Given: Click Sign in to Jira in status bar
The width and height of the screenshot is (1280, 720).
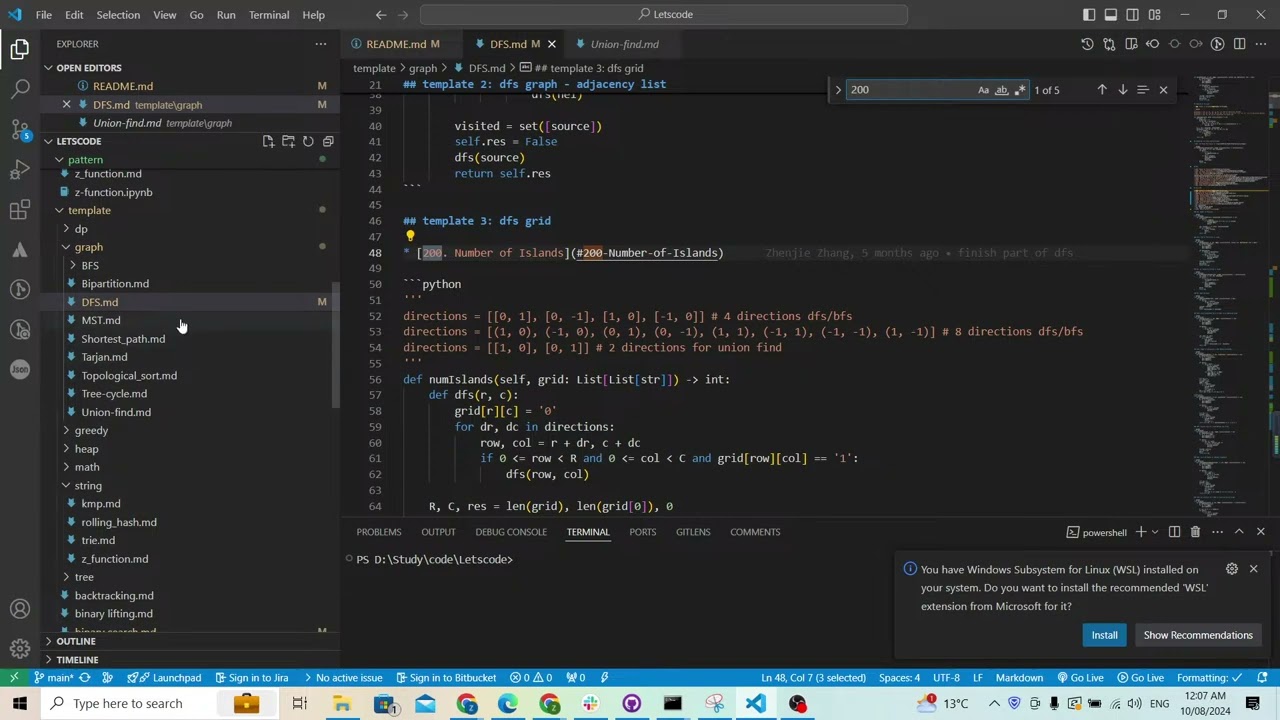Looking at the screenshot, I should pyautogui.click(x=250, y=678).
